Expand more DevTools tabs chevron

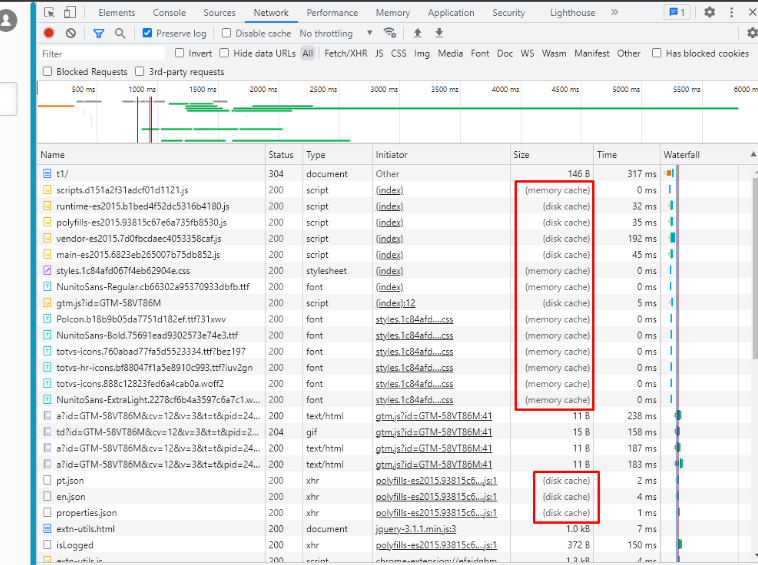coord(614,12)
